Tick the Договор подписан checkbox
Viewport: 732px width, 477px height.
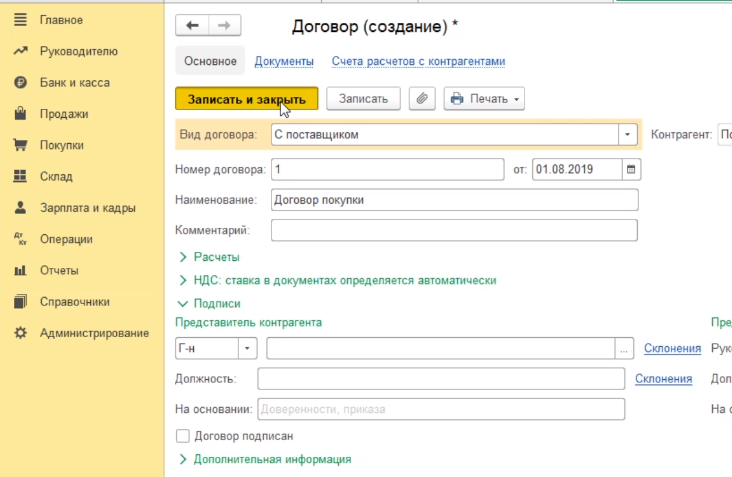click(x=182, y=436)
